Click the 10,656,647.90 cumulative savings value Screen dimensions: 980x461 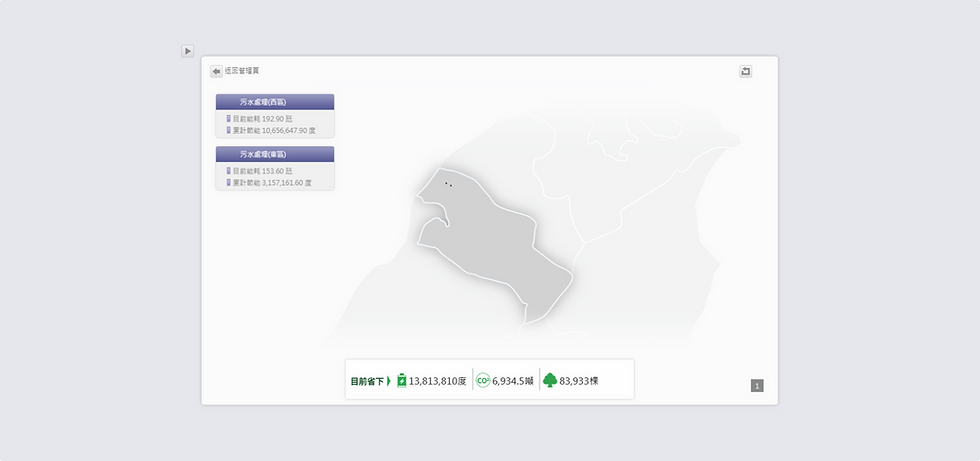click(x=284, y=131)
